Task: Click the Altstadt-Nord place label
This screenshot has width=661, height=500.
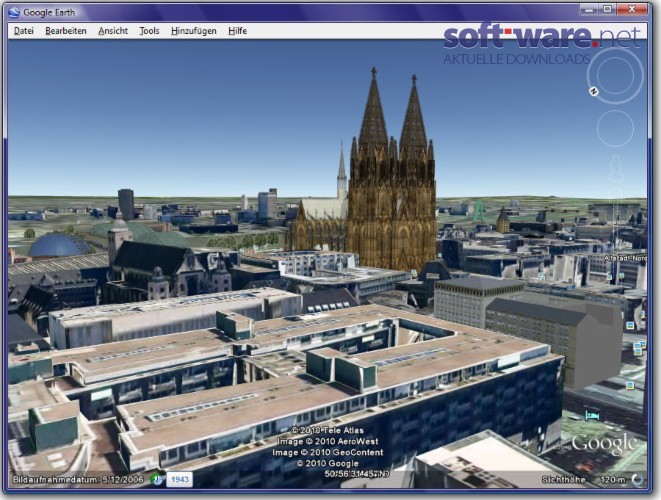Action: click(625, 258)
